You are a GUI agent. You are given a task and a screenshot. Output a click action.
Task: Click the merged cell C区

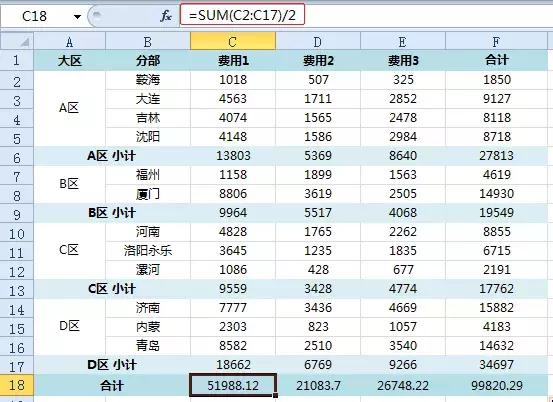pyautogui.click(x=69, y=250)
